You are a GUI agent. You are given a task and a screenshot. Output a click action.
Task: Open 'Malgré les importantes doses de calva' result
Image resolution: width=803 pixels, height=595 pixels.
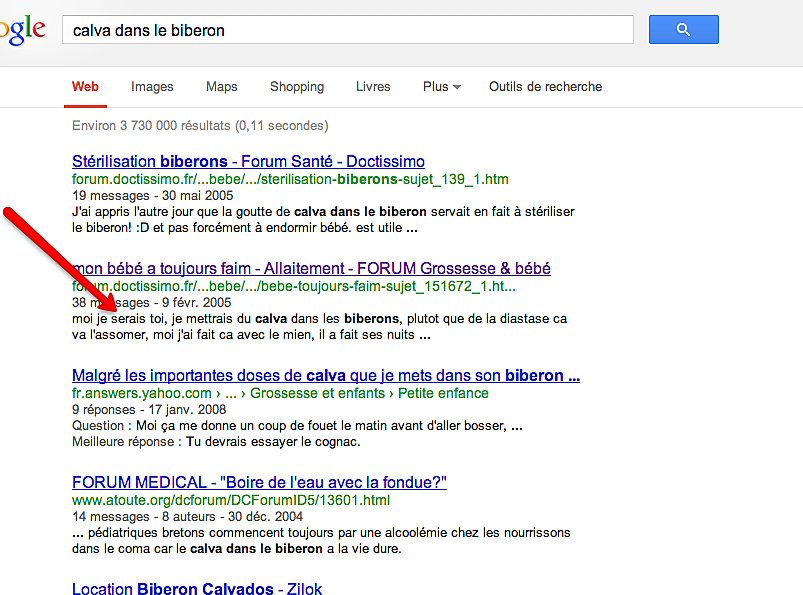pyautogui.click(x=326, y=375)
